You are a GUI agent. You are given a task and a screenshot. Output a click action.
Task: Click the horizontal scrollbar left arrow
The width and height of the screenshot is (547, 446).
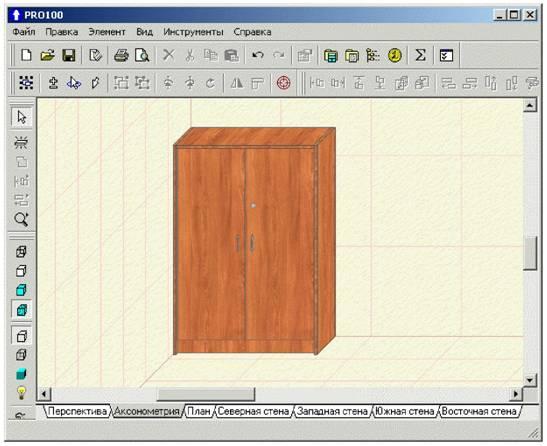point(44,394)
